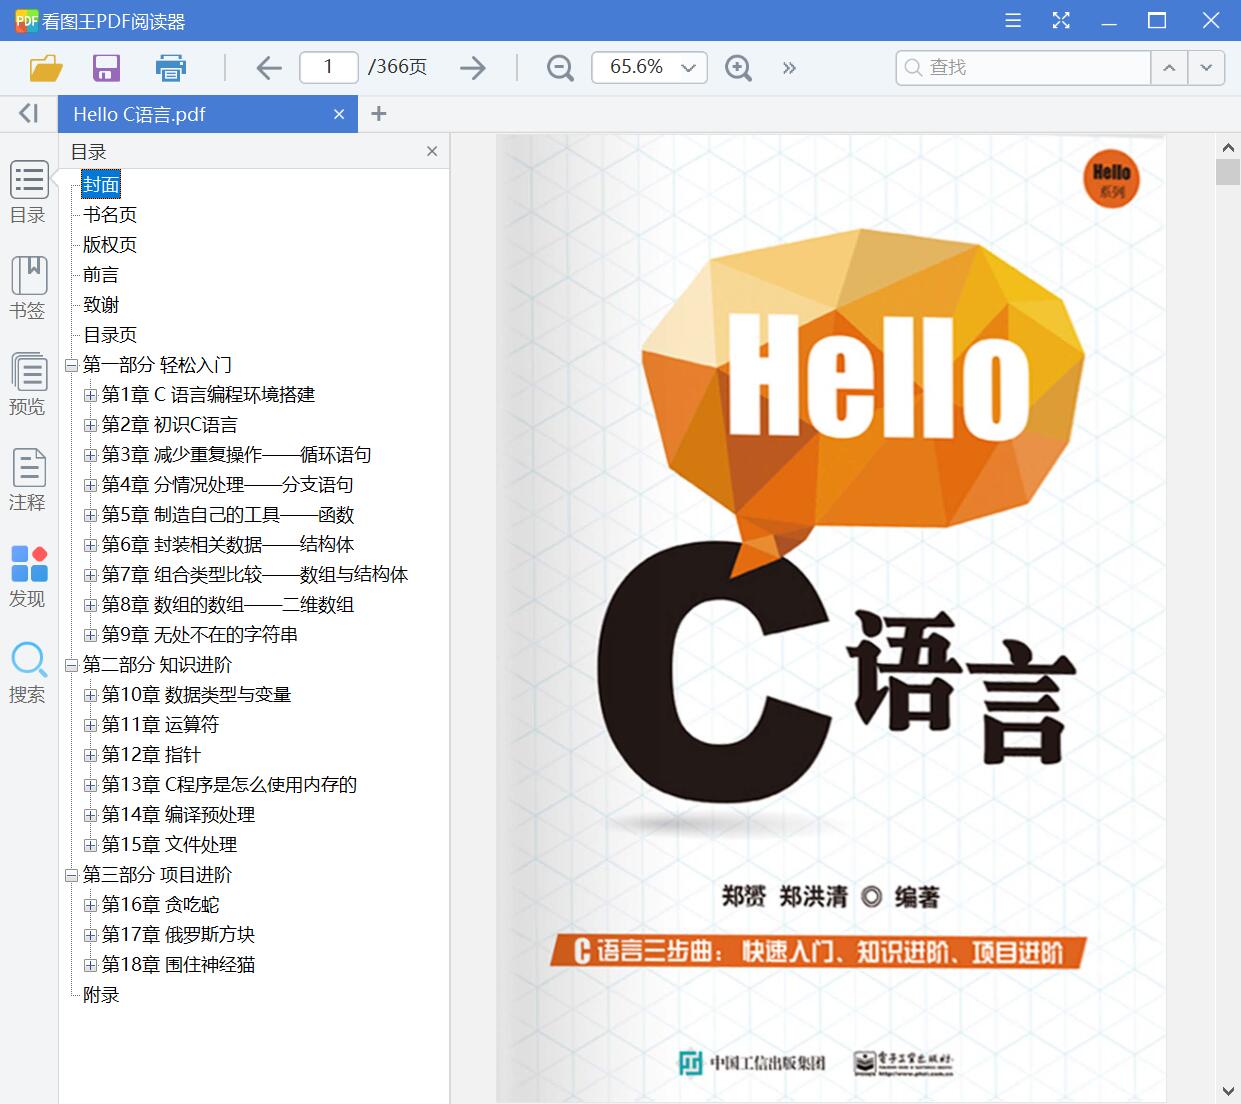
Task: Jump to 目录页 in the outline
Action: pyautogui.click(x=110, y=335)
